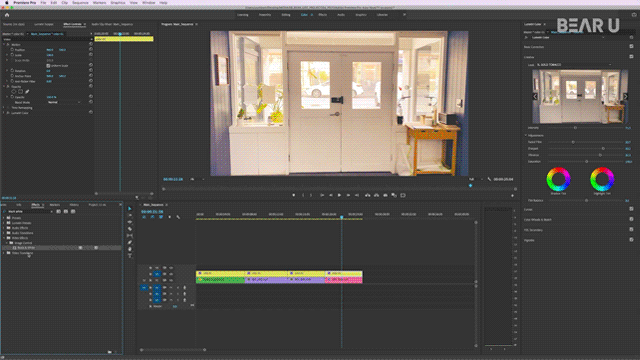
Task: Toggle the Uniform Scale checkbox
Action: point(48,65)
